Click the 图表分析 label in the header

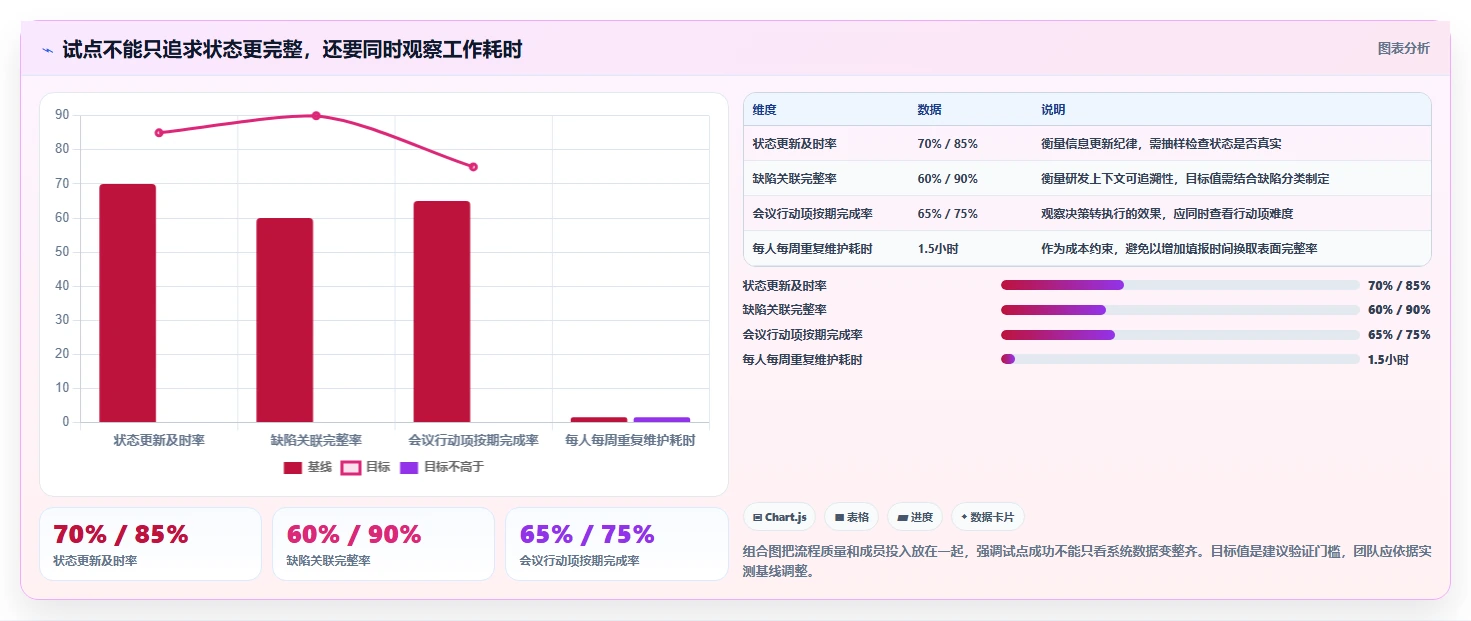click(1404, 48)
